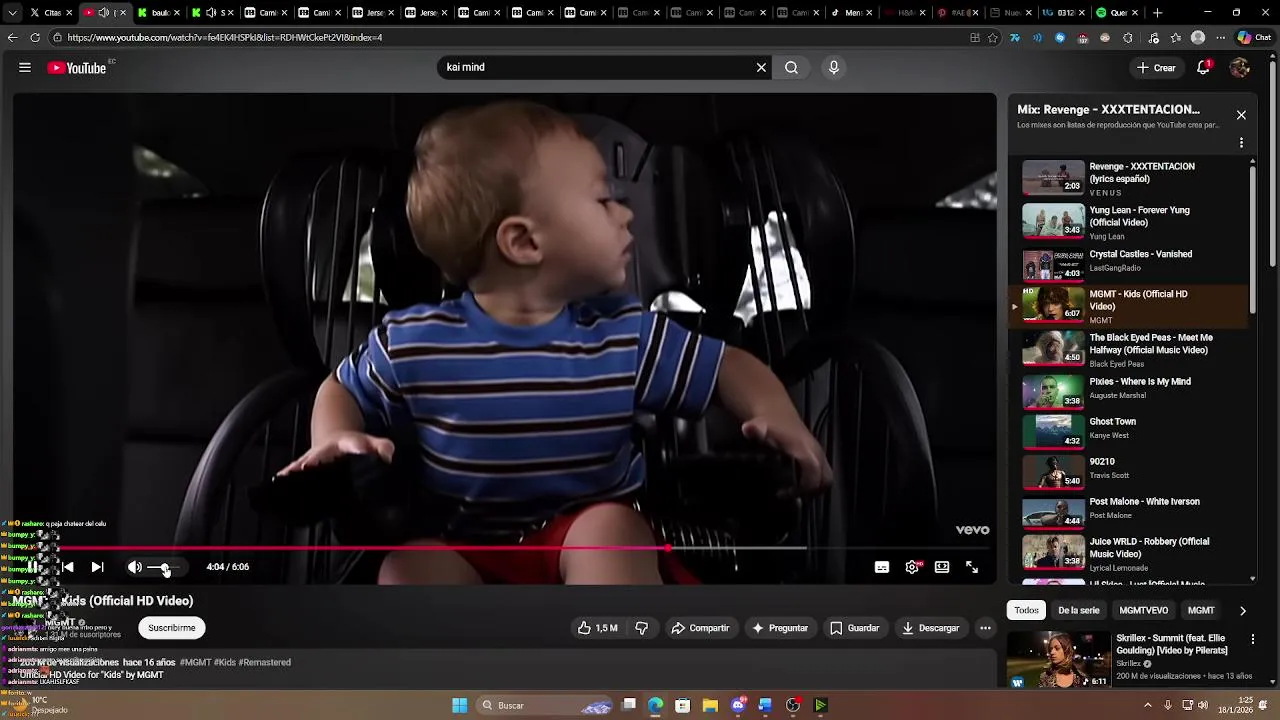Open Discord from the taskbar

[x=738, y=705]
